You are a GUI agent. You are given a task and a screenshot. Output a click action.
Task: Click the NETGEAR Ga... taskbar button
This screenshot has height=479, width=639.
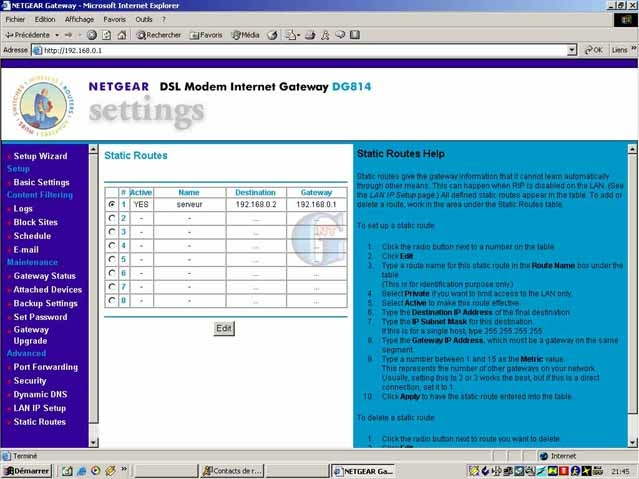363,471
